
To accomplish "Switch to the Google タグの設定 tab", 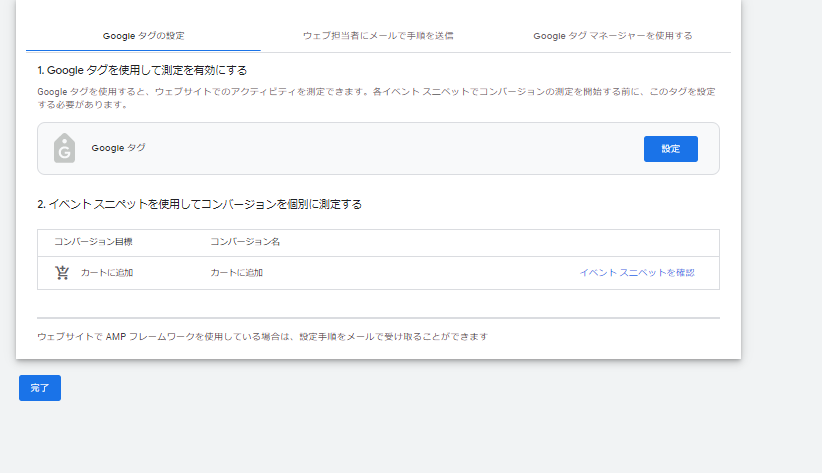I will [143, 36].
